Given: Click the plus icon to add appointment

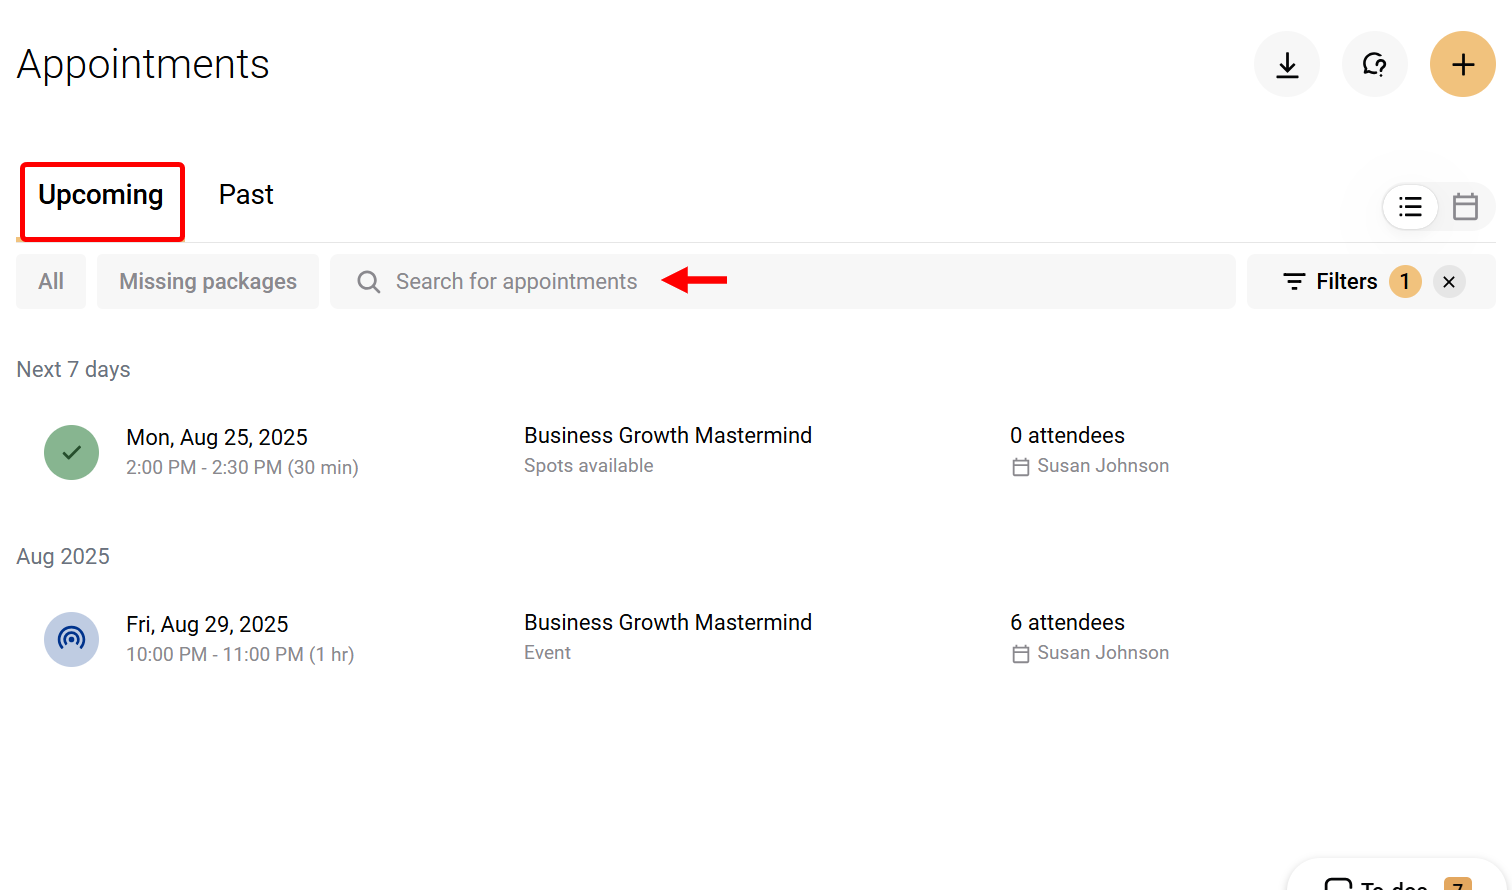Looking at the screenshot, I should pos(1463,64).
